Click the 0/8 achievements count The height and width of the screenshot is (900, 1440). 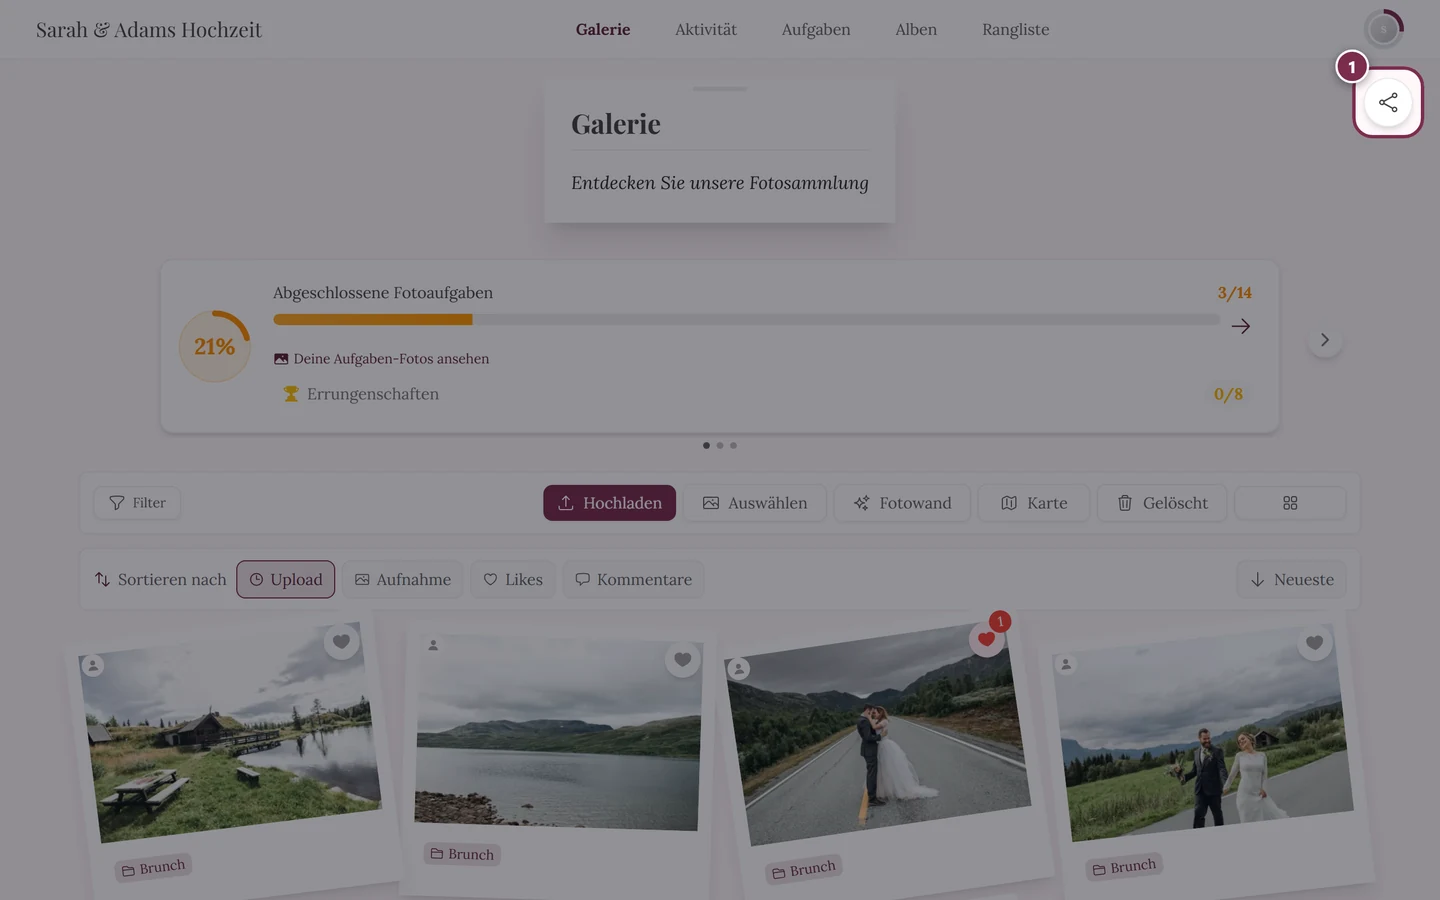click(1228, 394)
